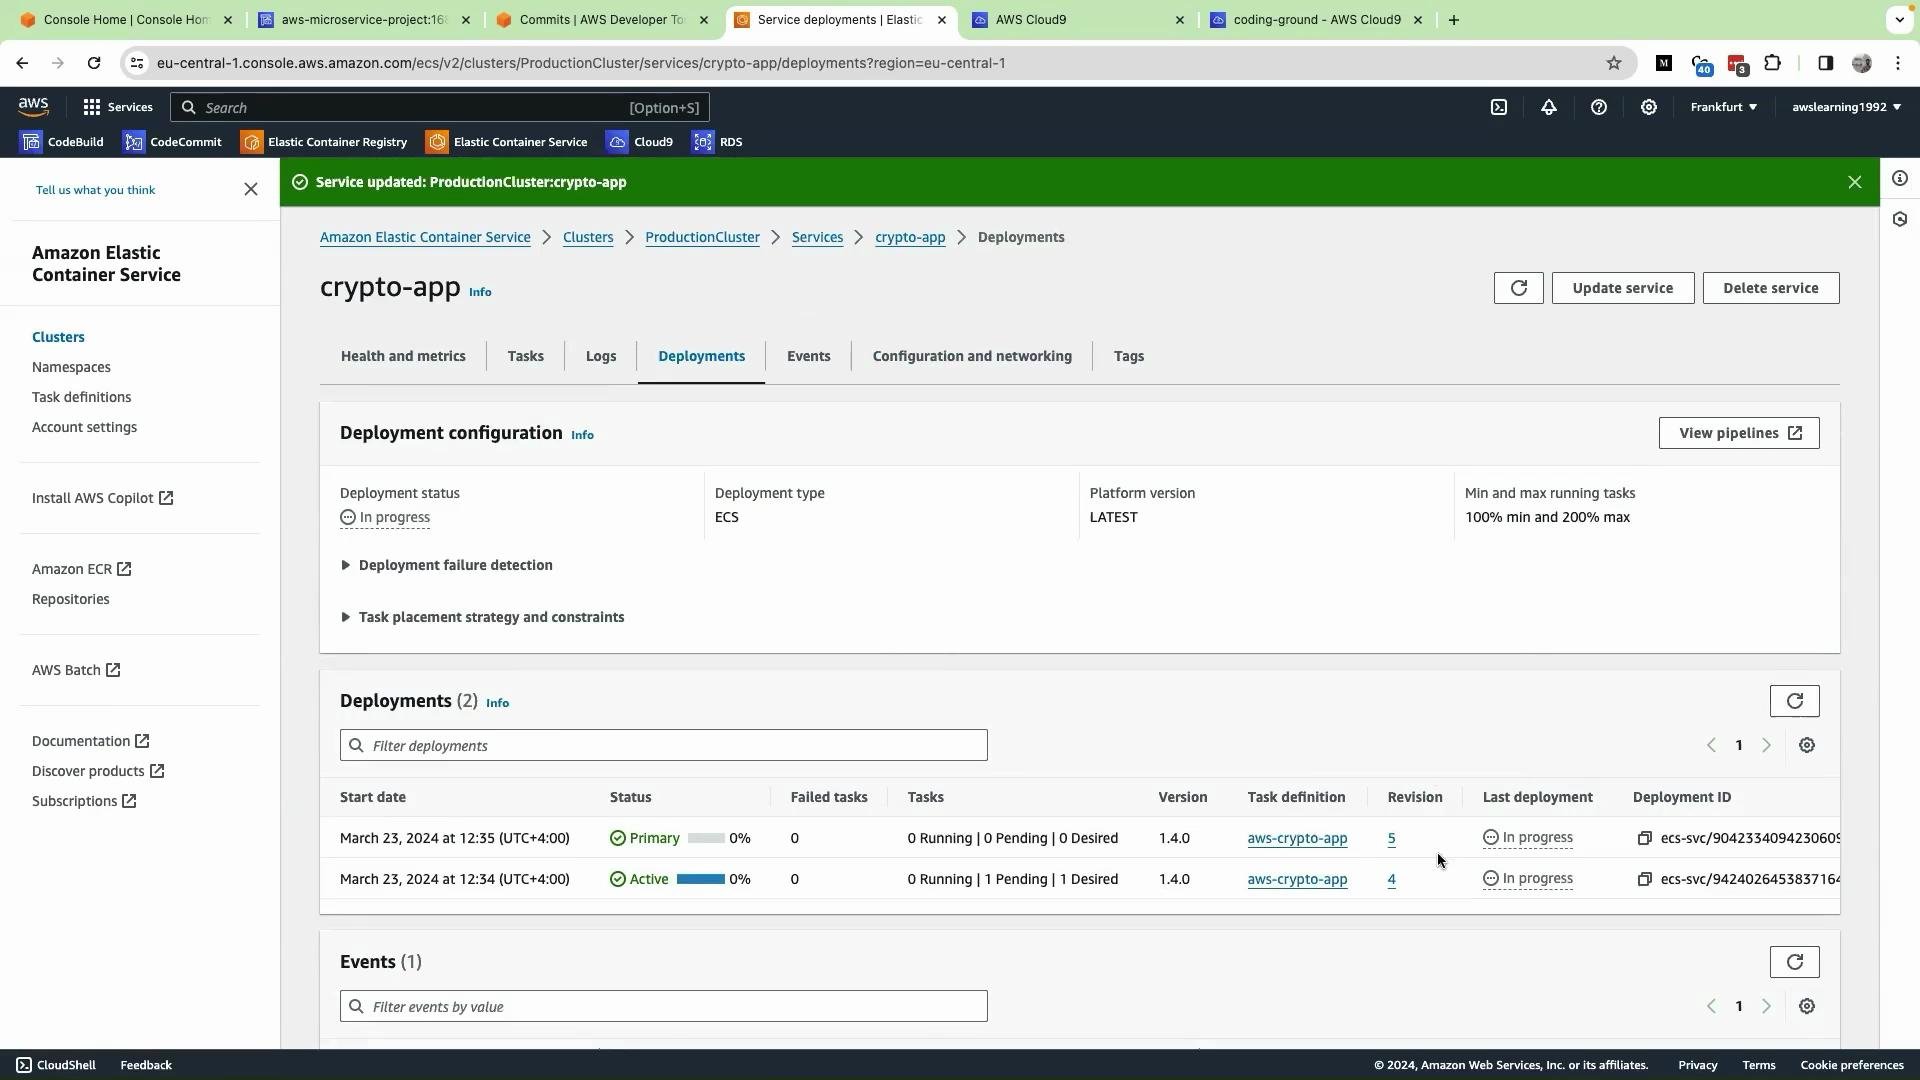The height and width of the screenshot is (1080, 1920).
Task: Click Info link next to Deployment configuration
Action: point(582,435)
